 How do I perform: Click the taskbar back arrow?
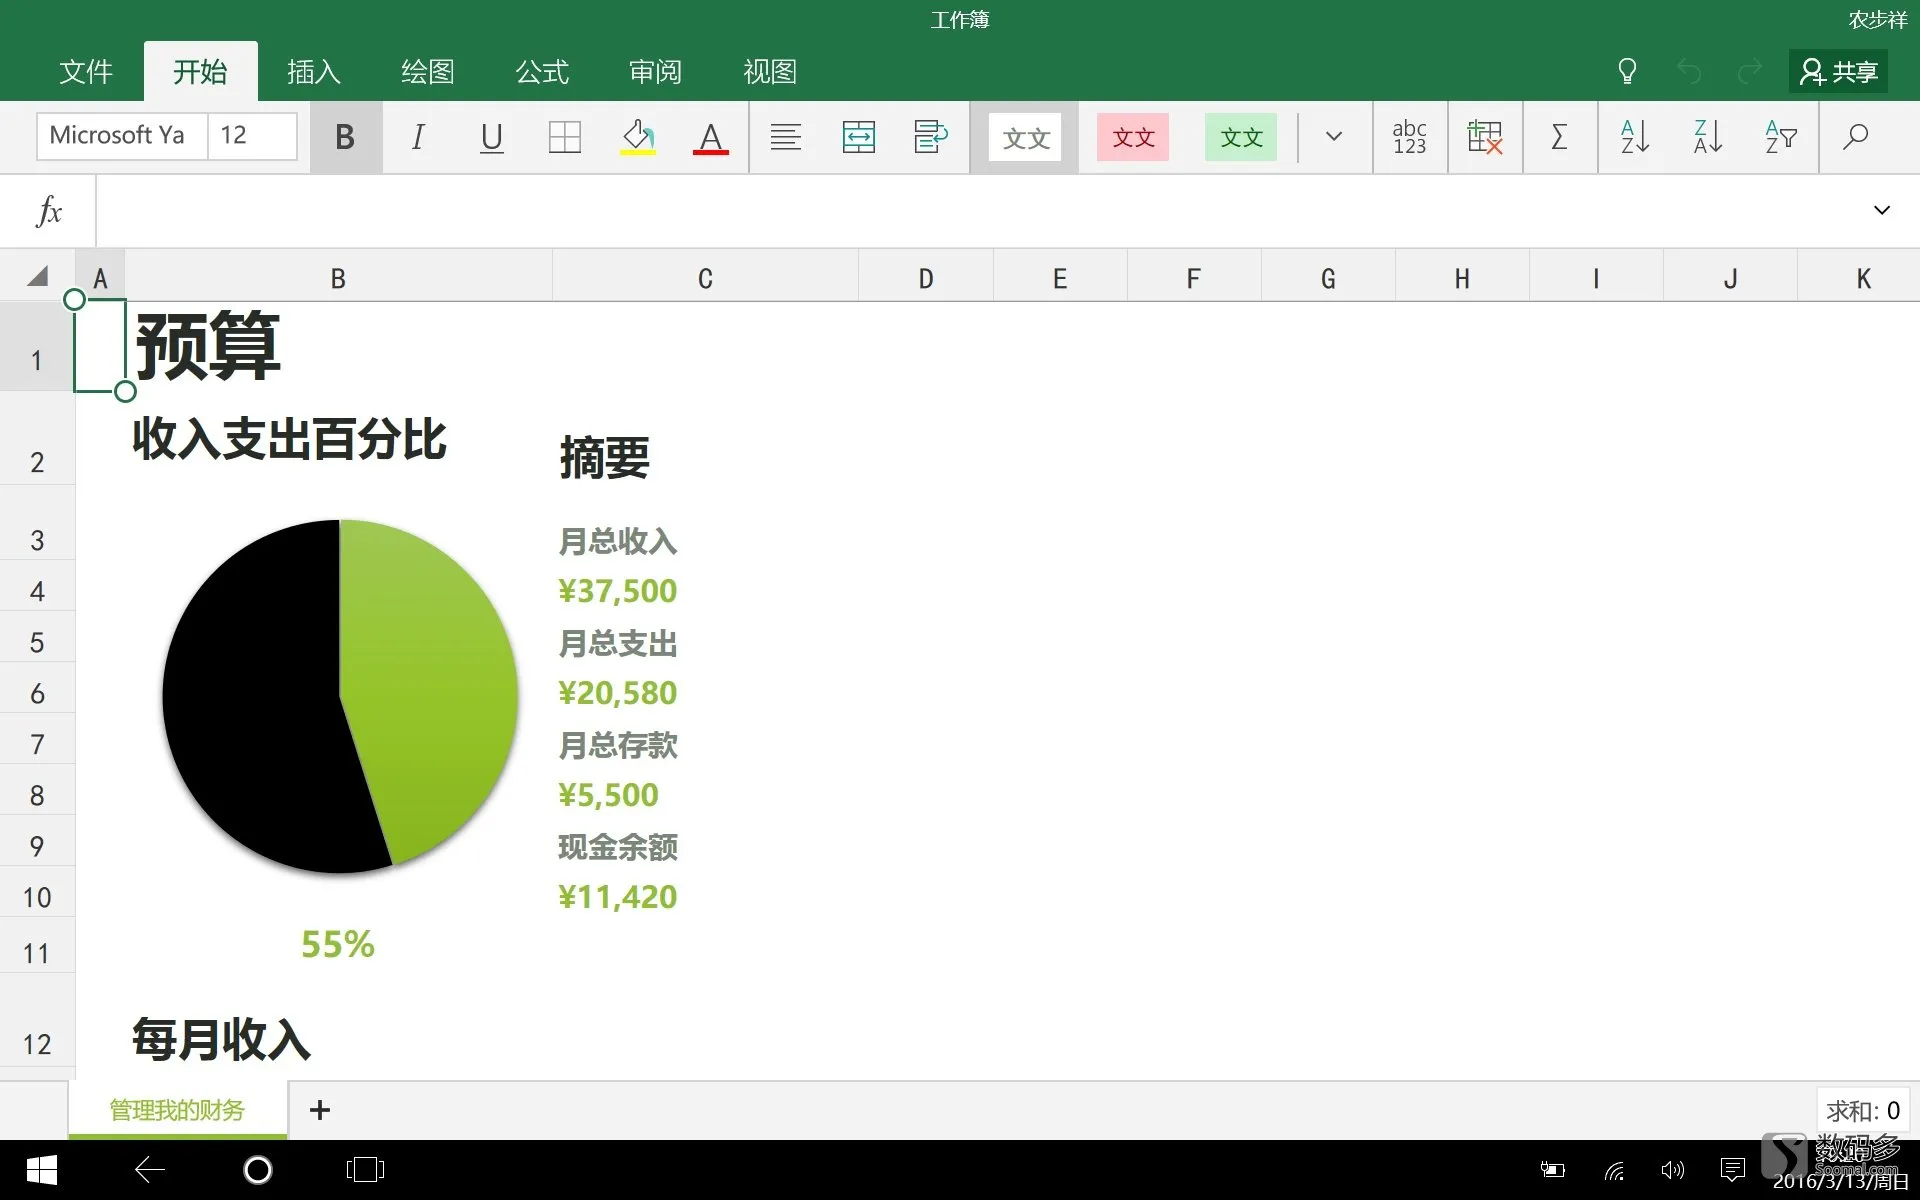[150, 1170]
